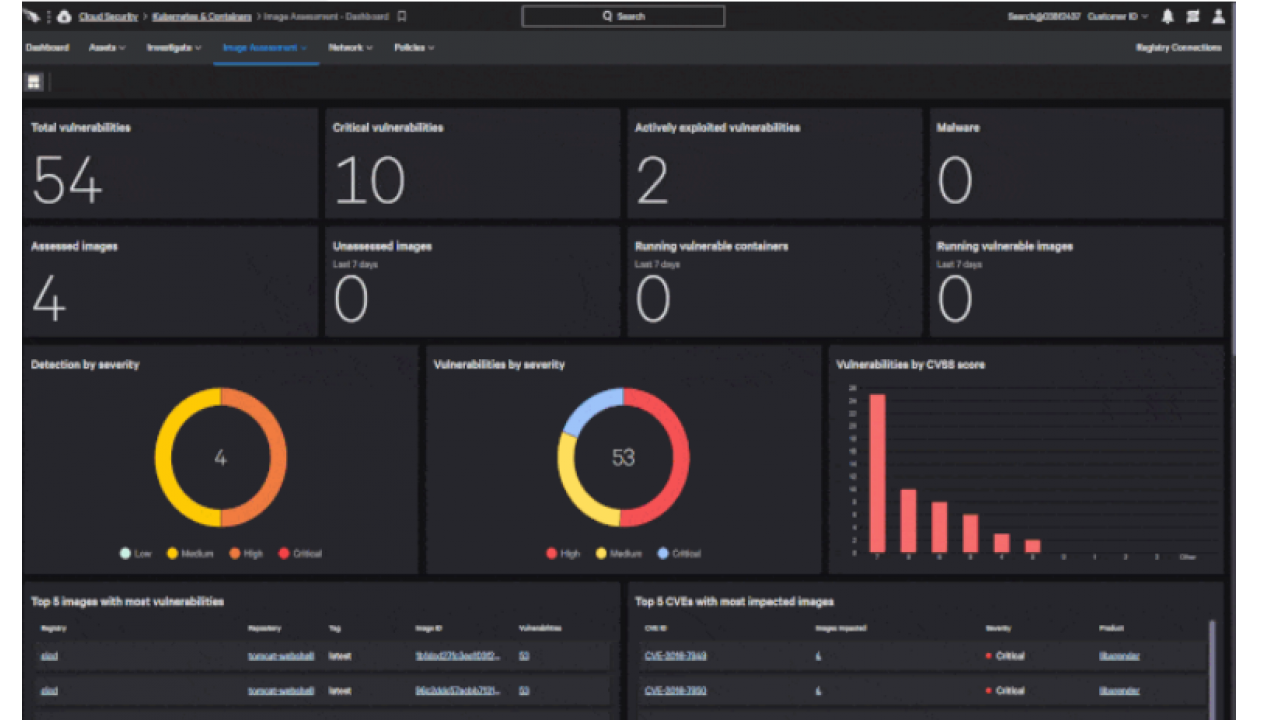The width and height of the screenshot is (1280, 720).
Task: Click the dashboard layout grid icon
Action: pyautogui.click(x=34, y=82)
